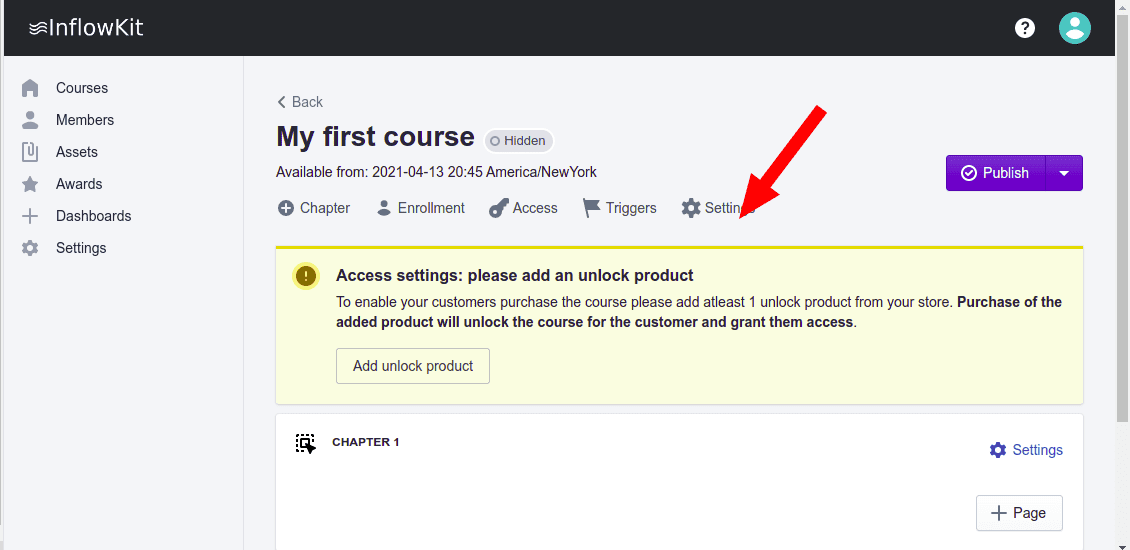Open sidebar Settings page
The width and height of the screenshot is (1130, 550).
coord(80,248)
